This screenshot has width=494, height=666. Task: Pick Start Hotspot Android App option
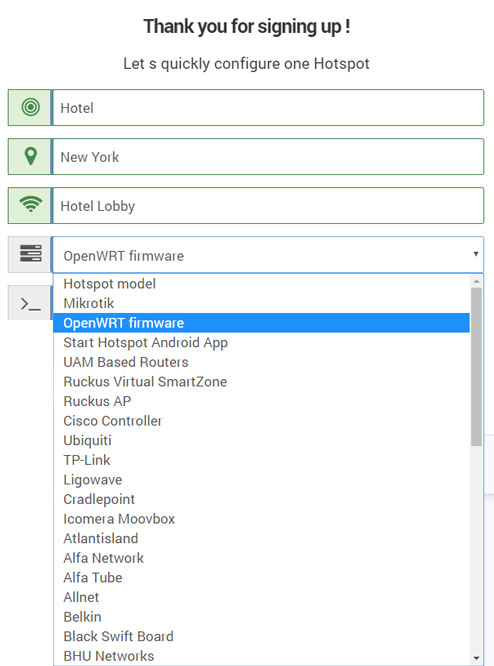point(261,342)
